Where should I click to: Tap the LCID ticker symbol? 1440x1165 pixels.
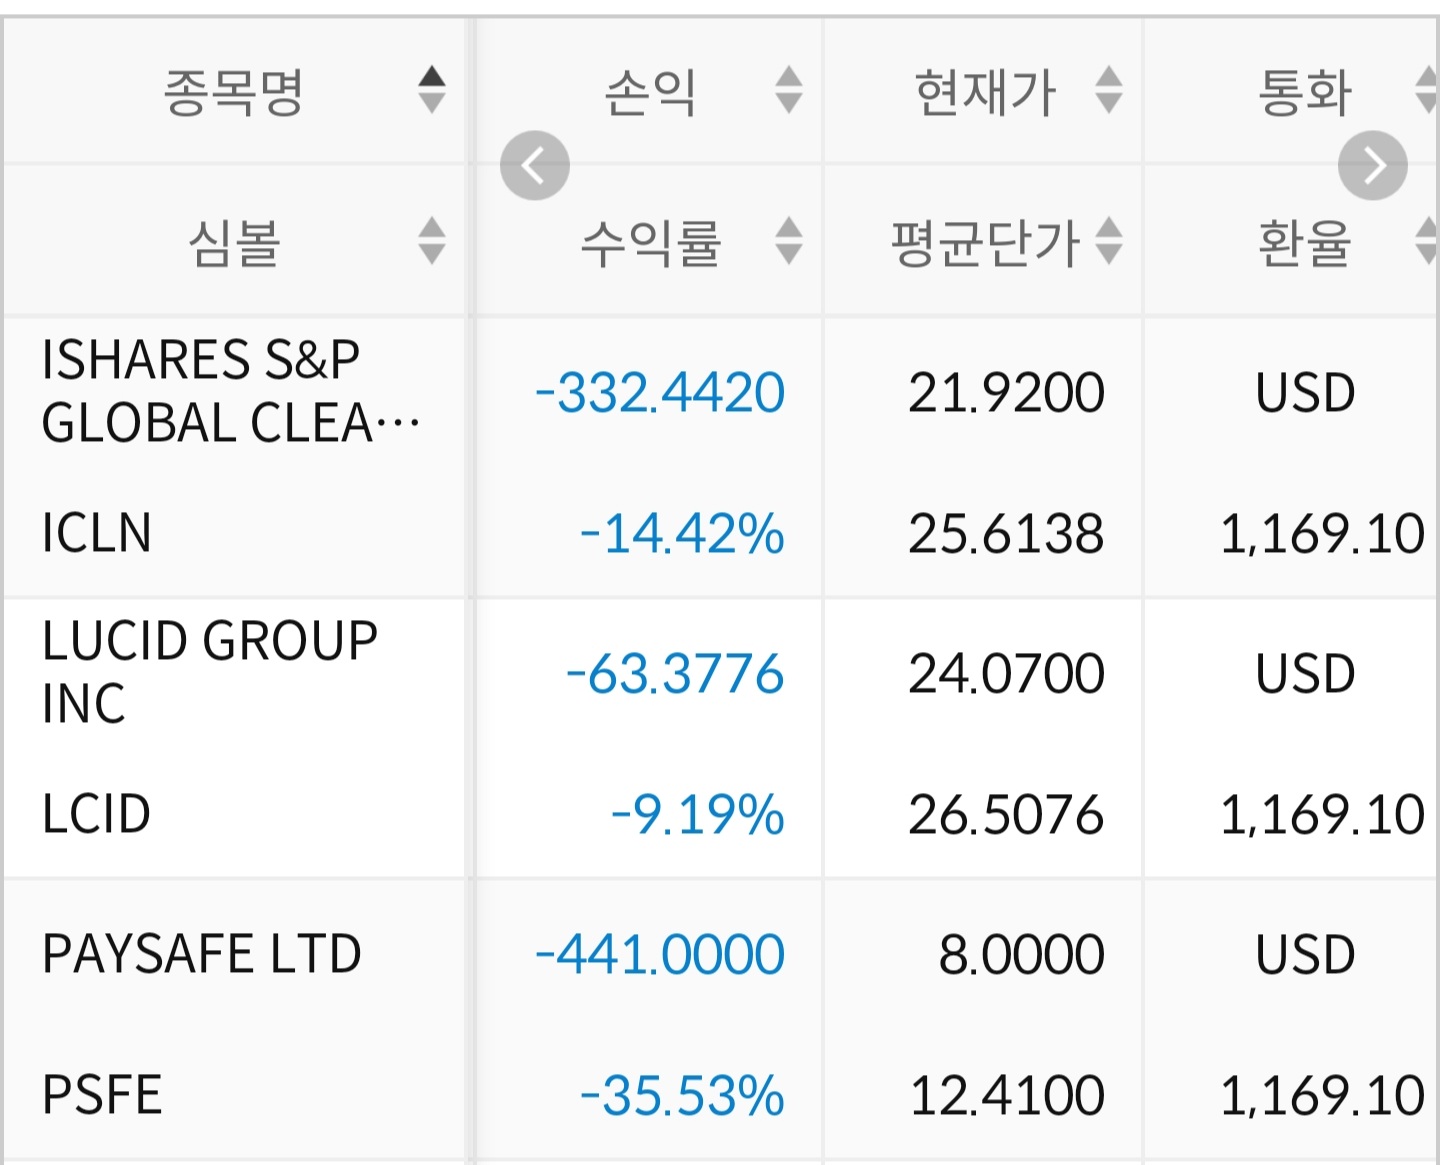97,813
